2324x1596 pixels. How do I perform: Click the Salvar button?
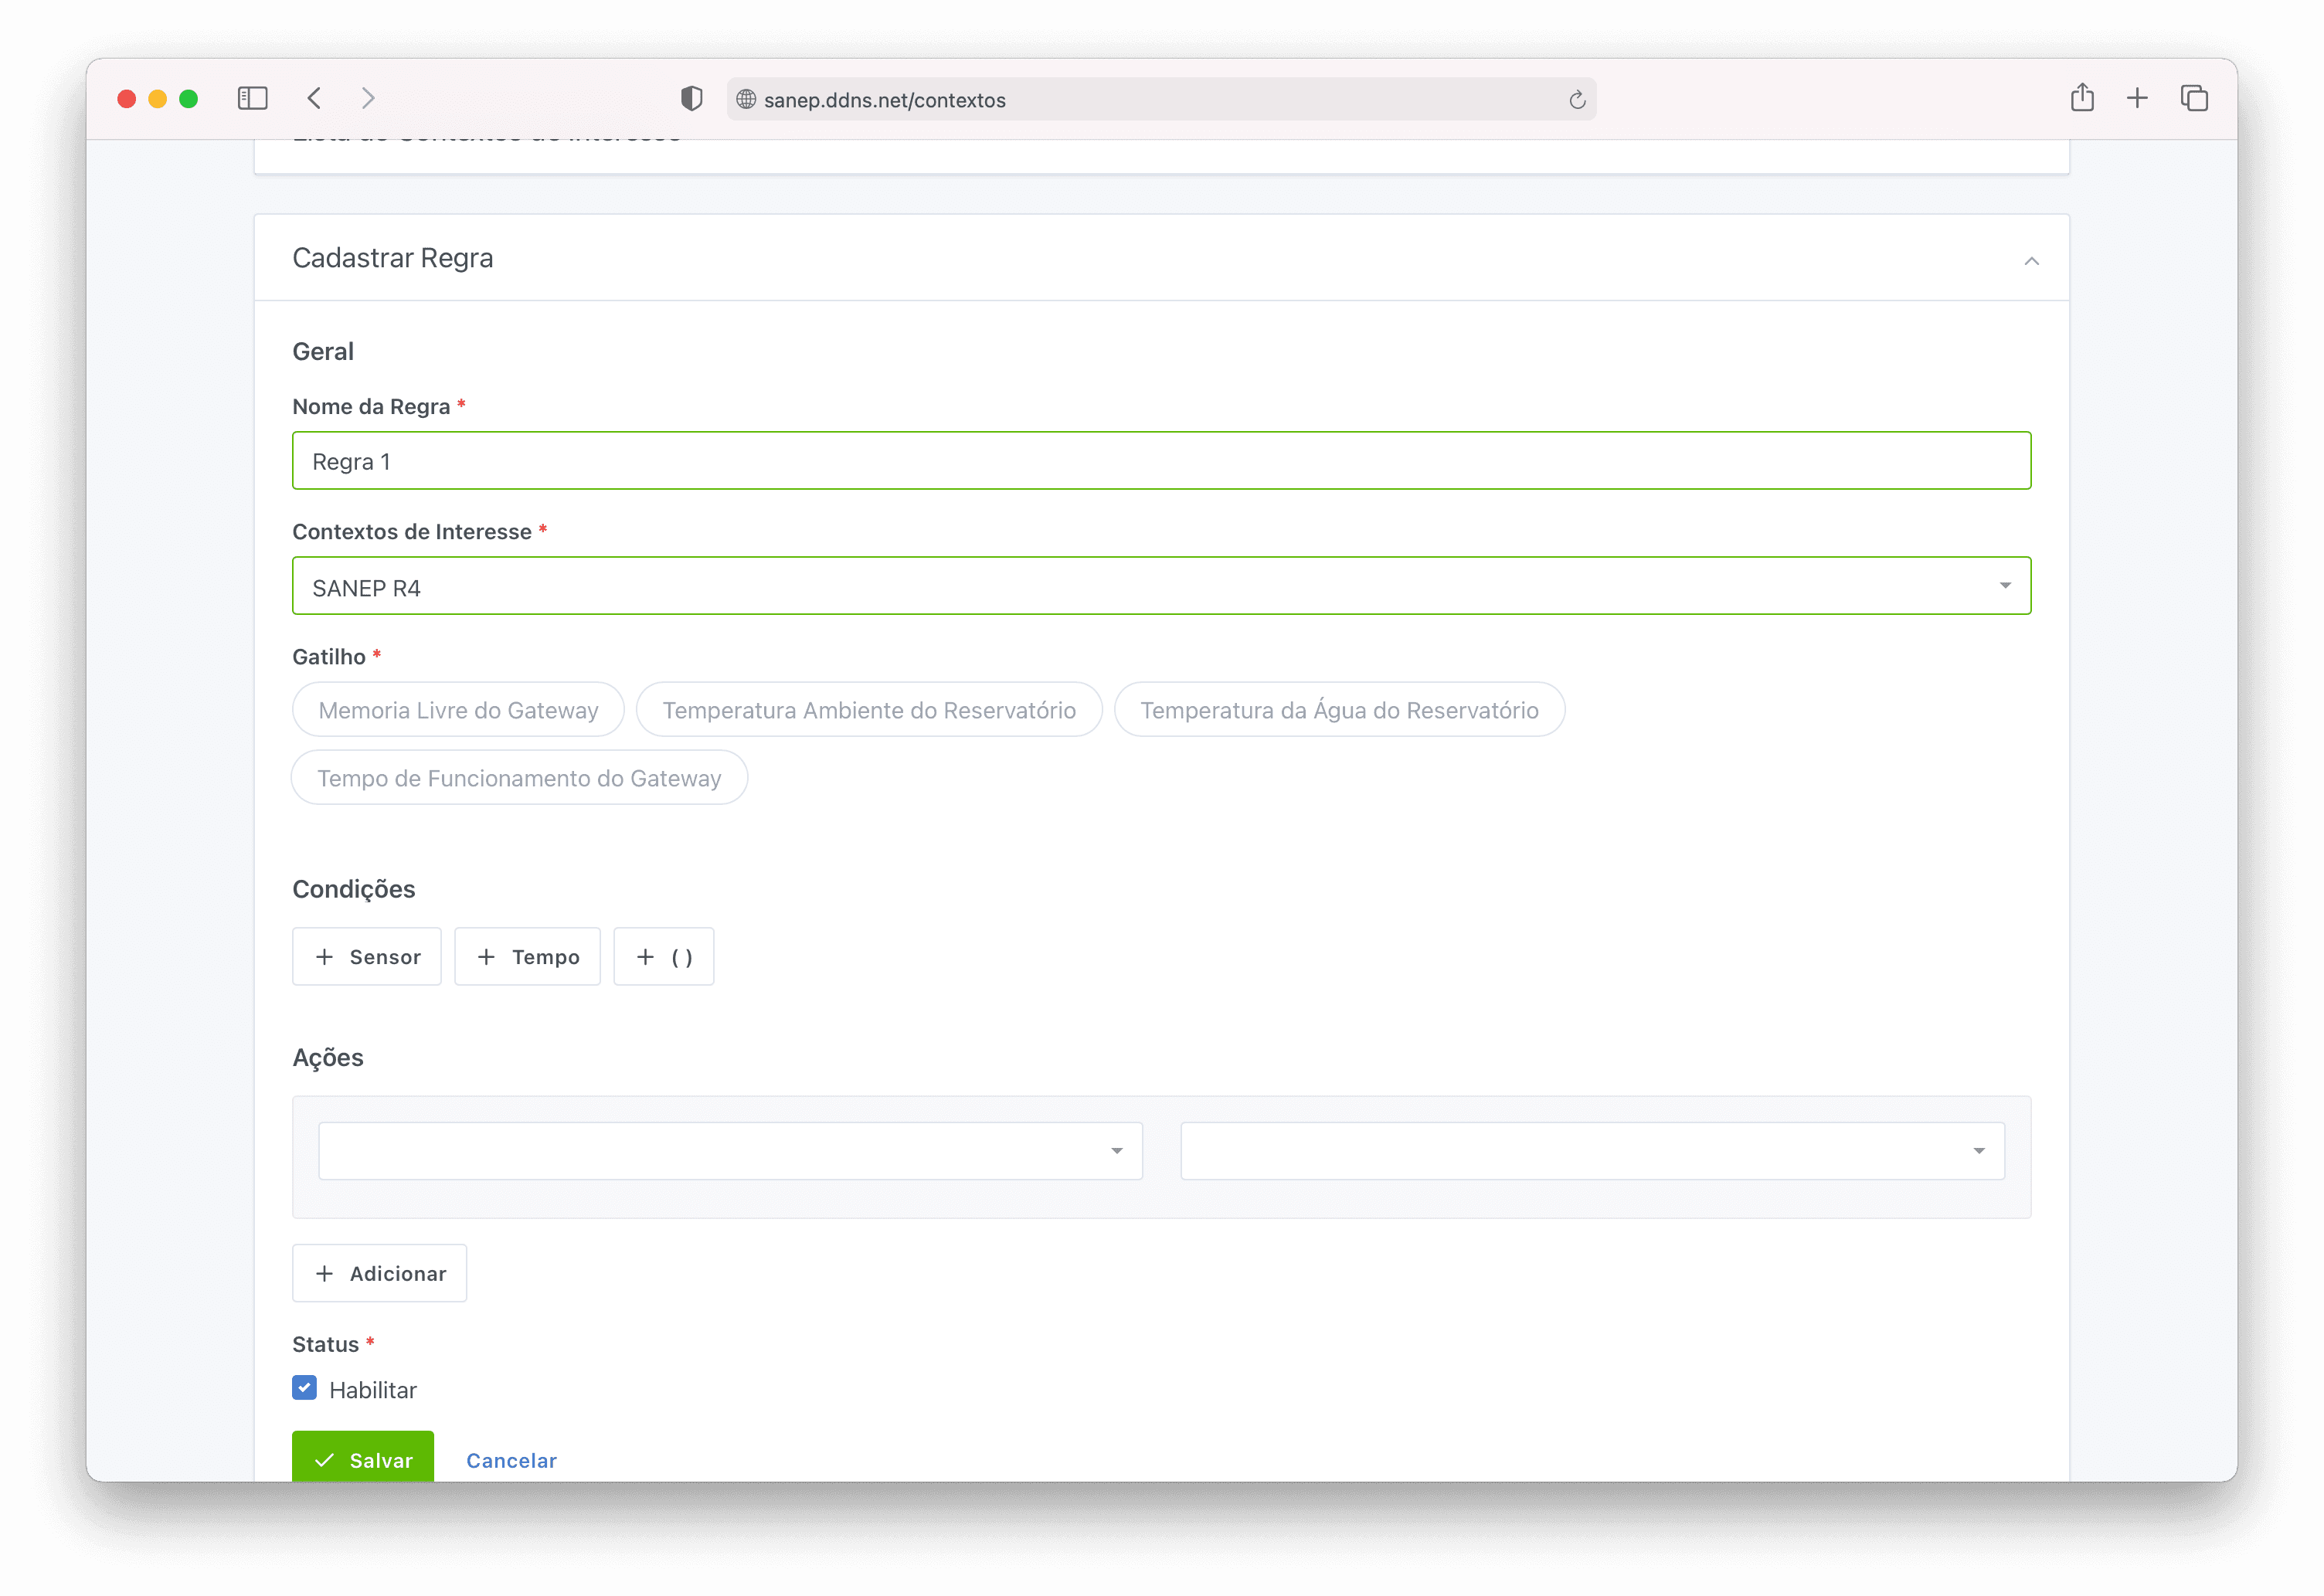click(363, 1458)
